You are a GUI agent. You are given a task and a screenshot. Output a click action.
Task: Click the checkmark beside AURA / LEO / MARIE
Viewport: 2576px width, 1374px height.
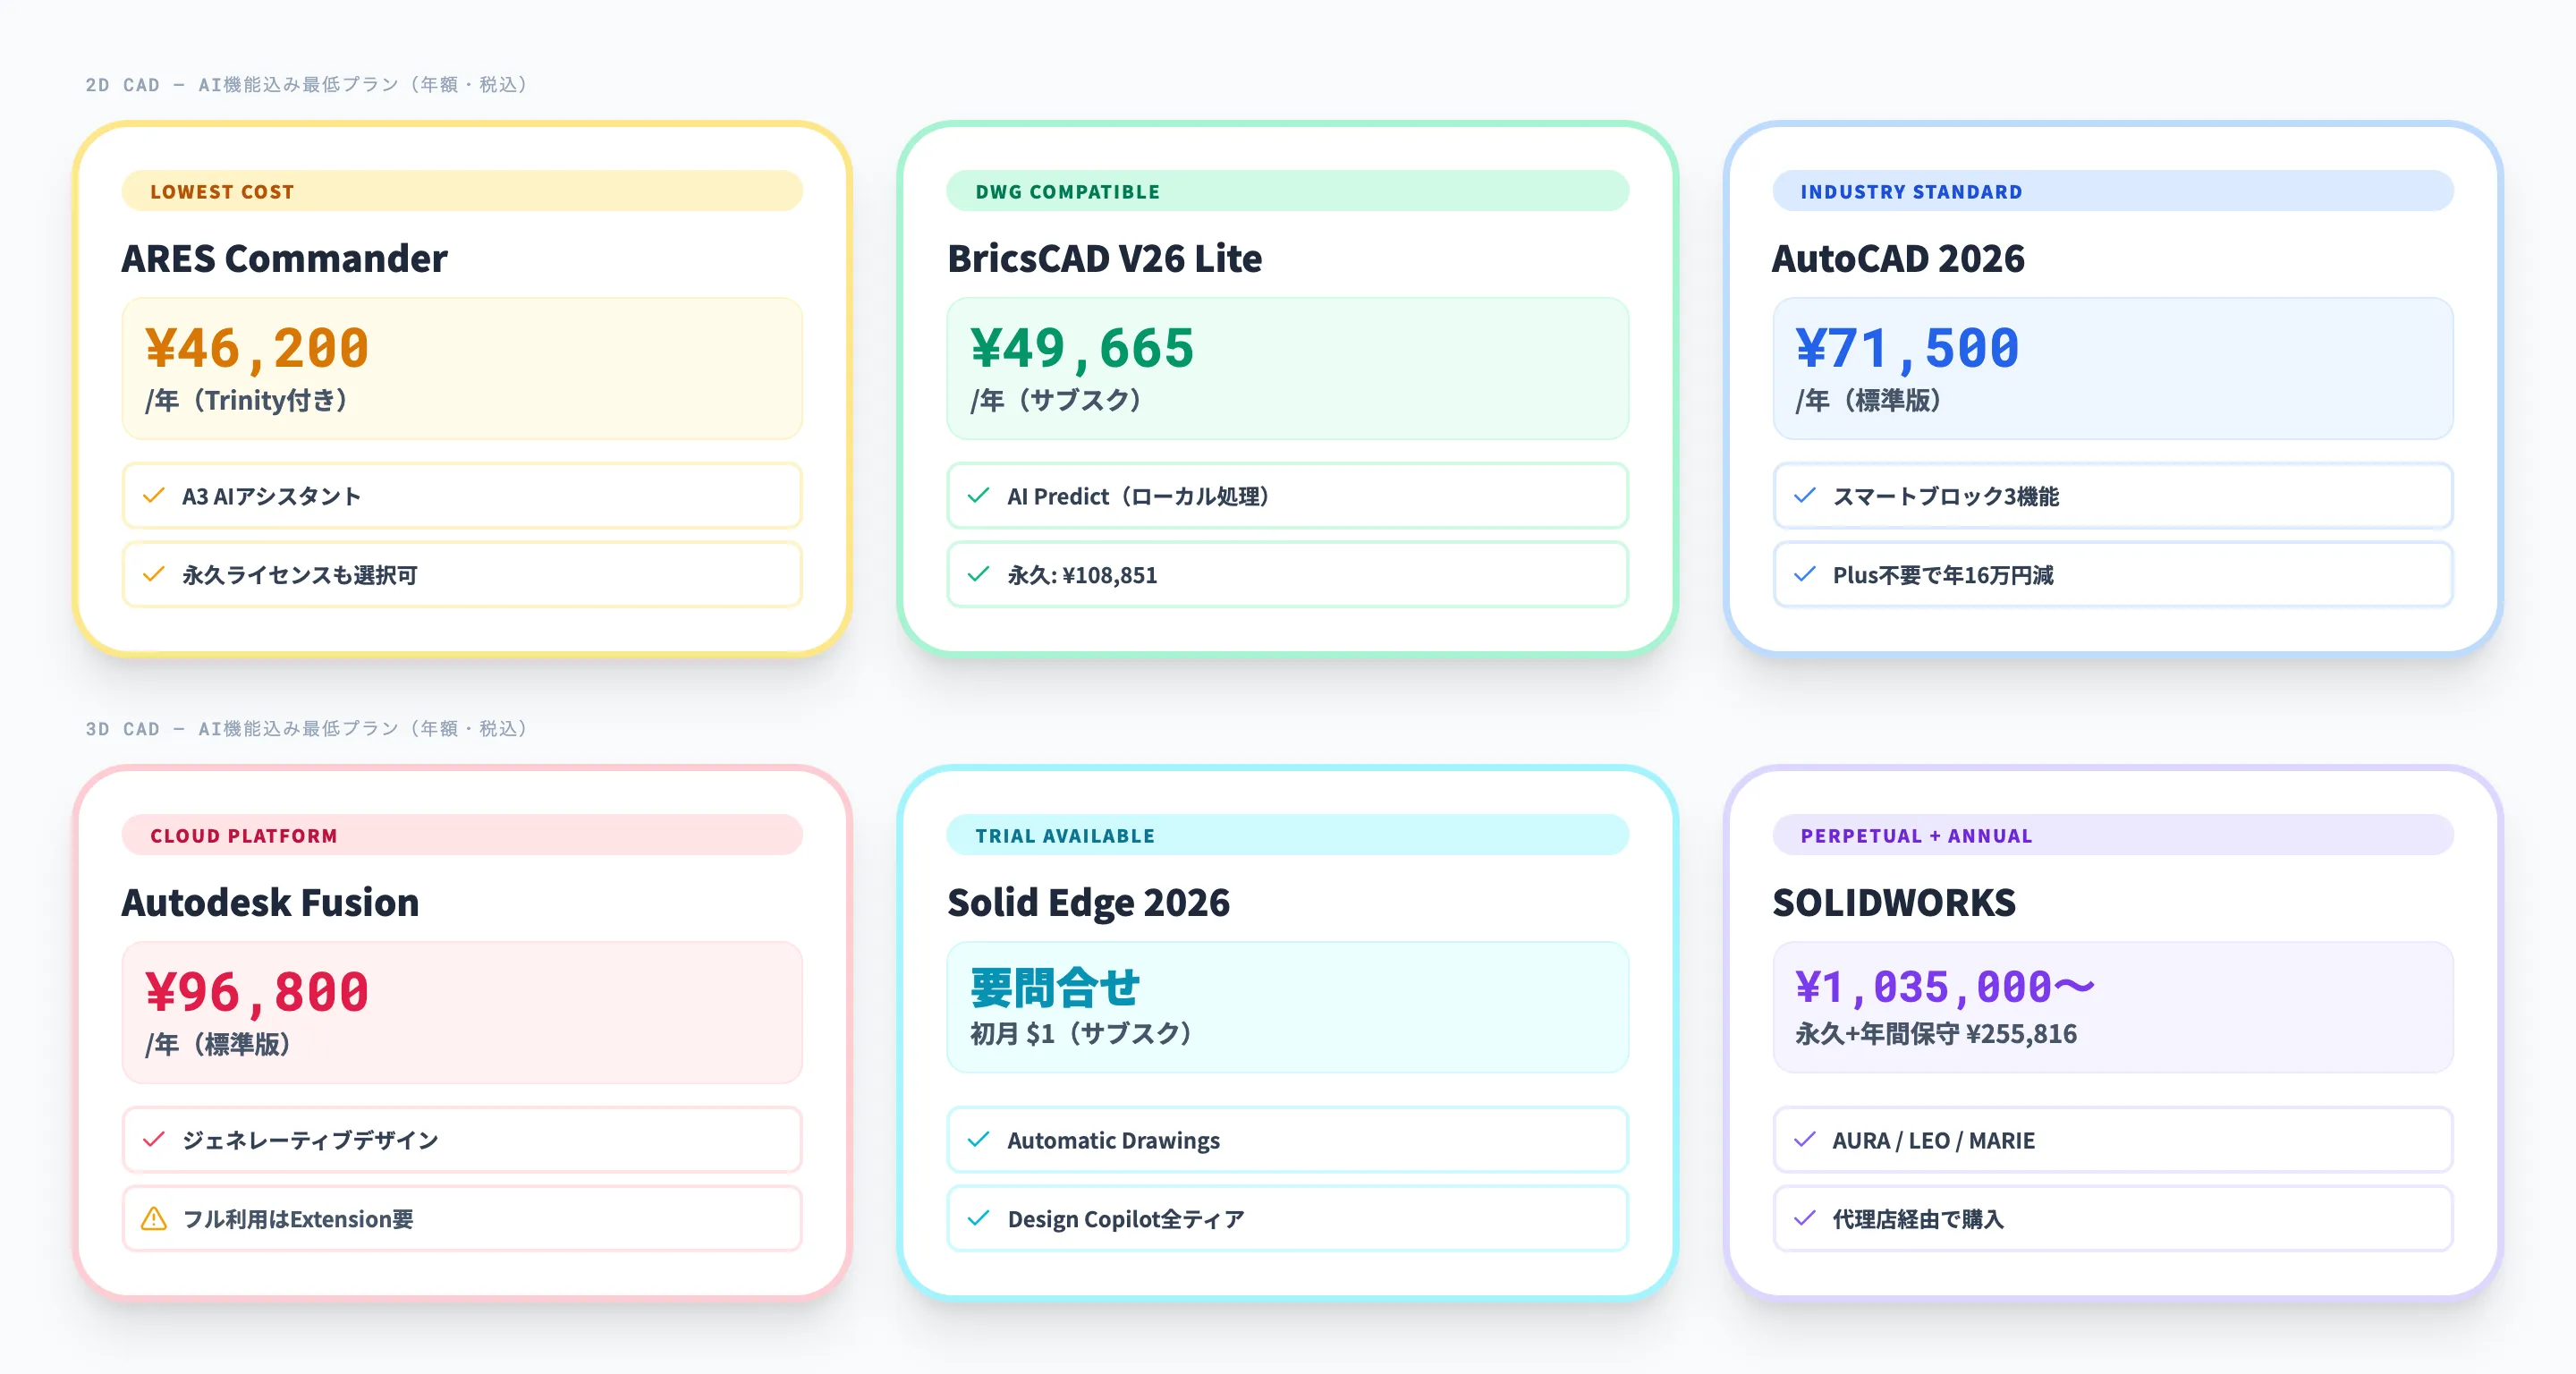[x=1805, y=1140]
